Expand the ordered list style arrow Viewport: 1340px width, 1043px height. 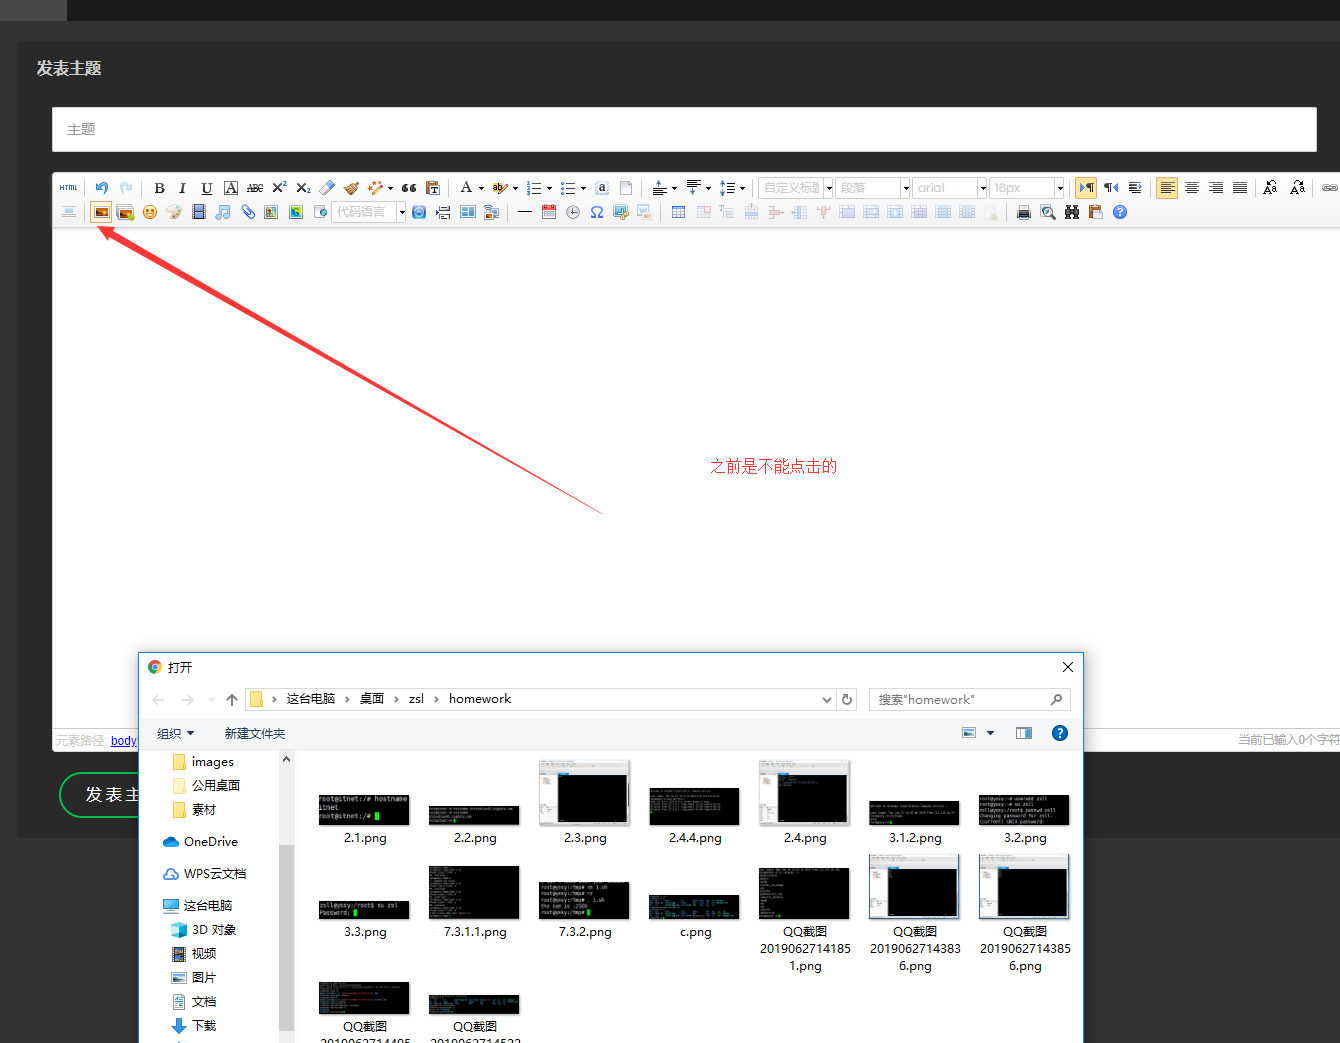tap(549, 188)
